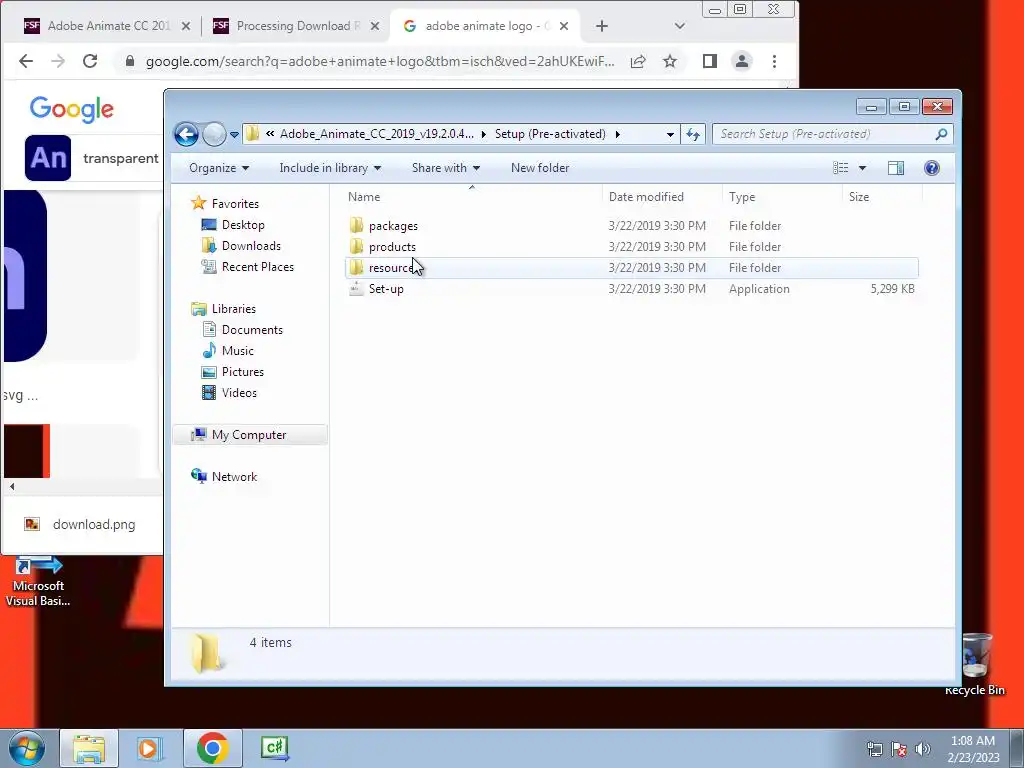Click the New folder button
1024x768 pixels.
(539, 168)
